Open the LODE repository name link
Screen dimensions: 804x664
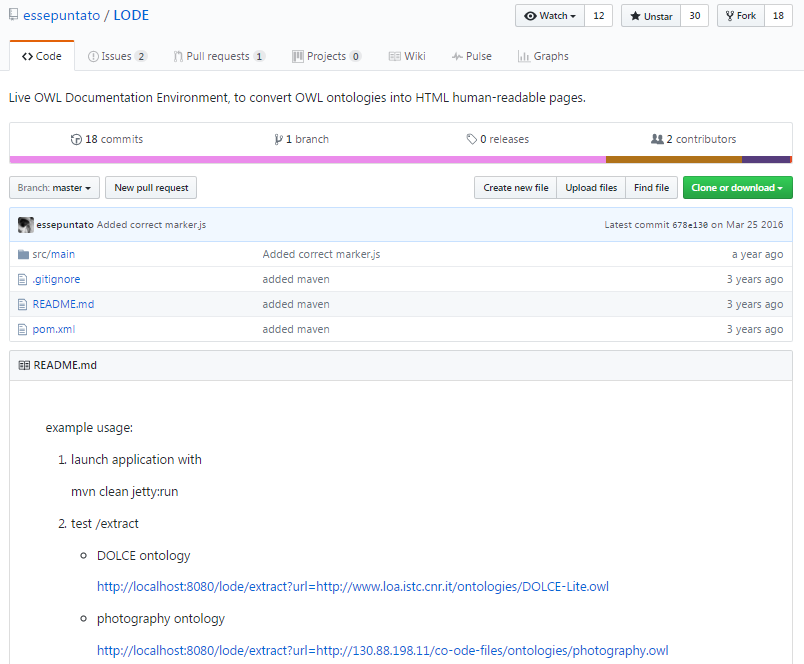[131, 15]
